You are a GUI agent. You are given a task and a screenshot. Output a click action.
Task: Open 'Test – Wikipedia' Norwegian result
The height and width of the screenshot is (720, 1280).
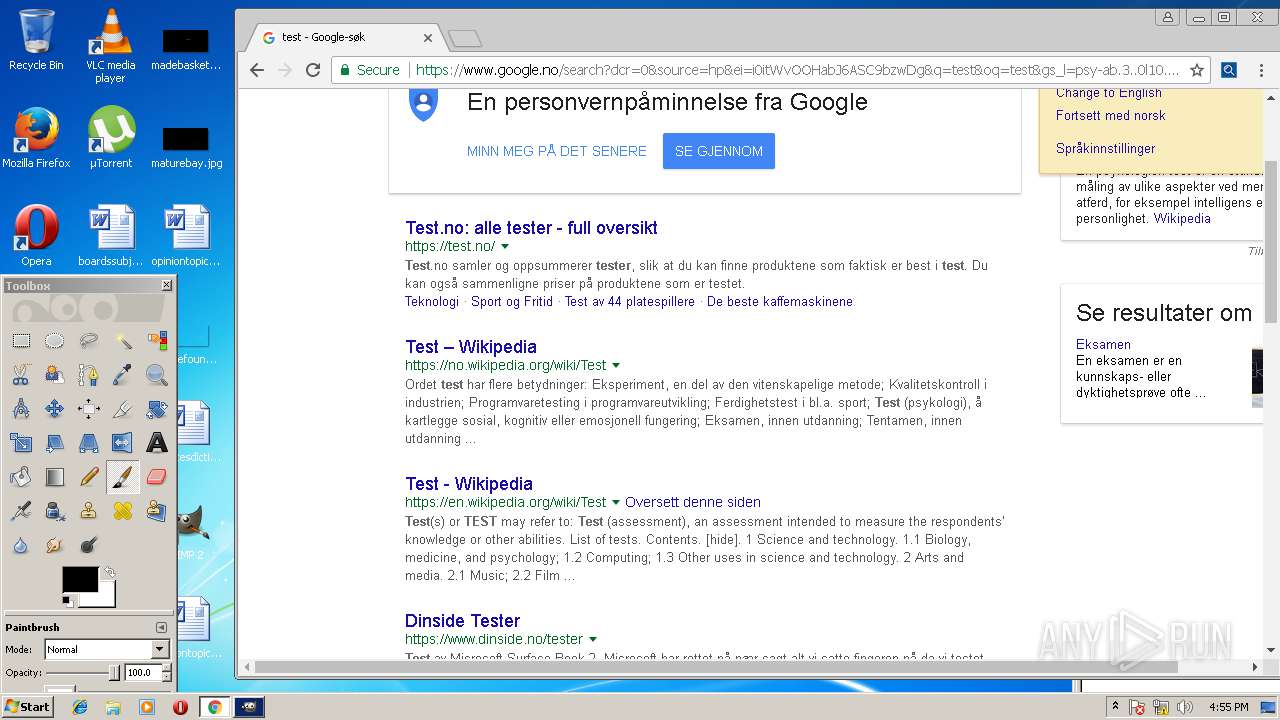471,347
